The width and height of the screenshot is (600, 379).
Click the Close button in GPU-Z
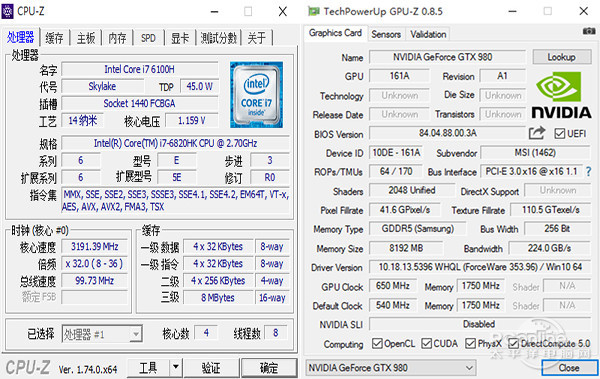pos(569,368)
